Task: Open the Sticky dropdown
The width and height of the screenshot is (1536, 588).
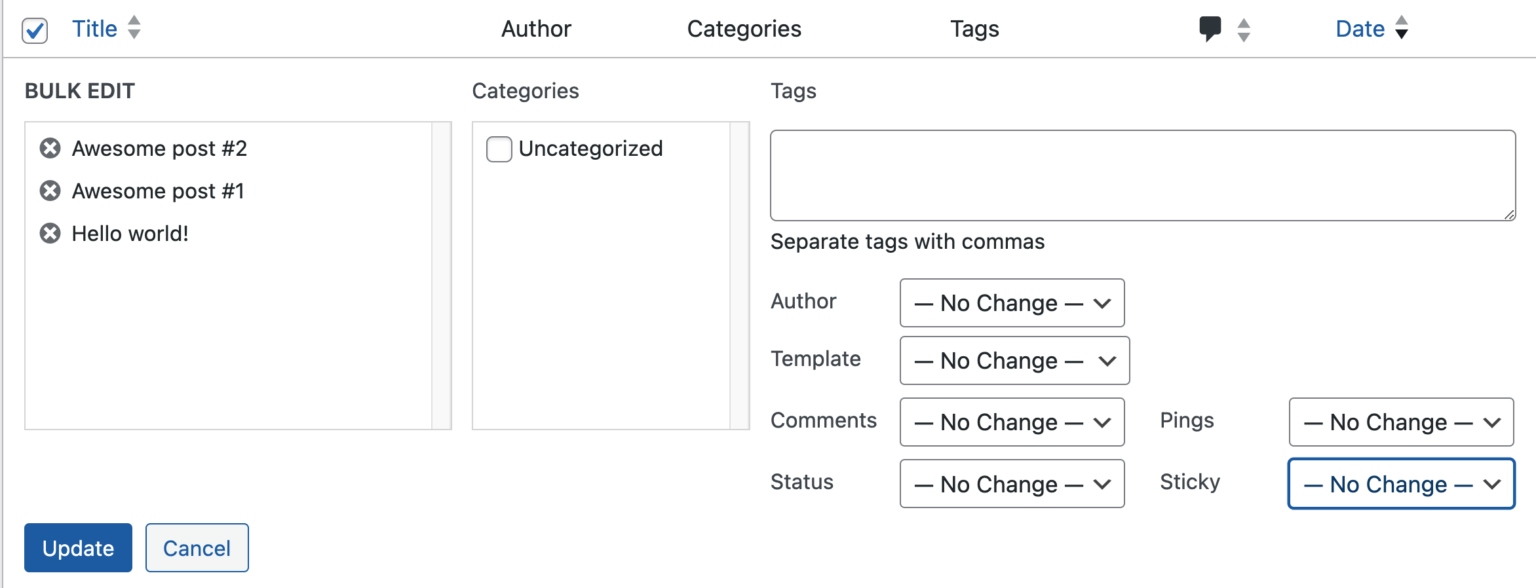Action: (x=1400, y=483)
